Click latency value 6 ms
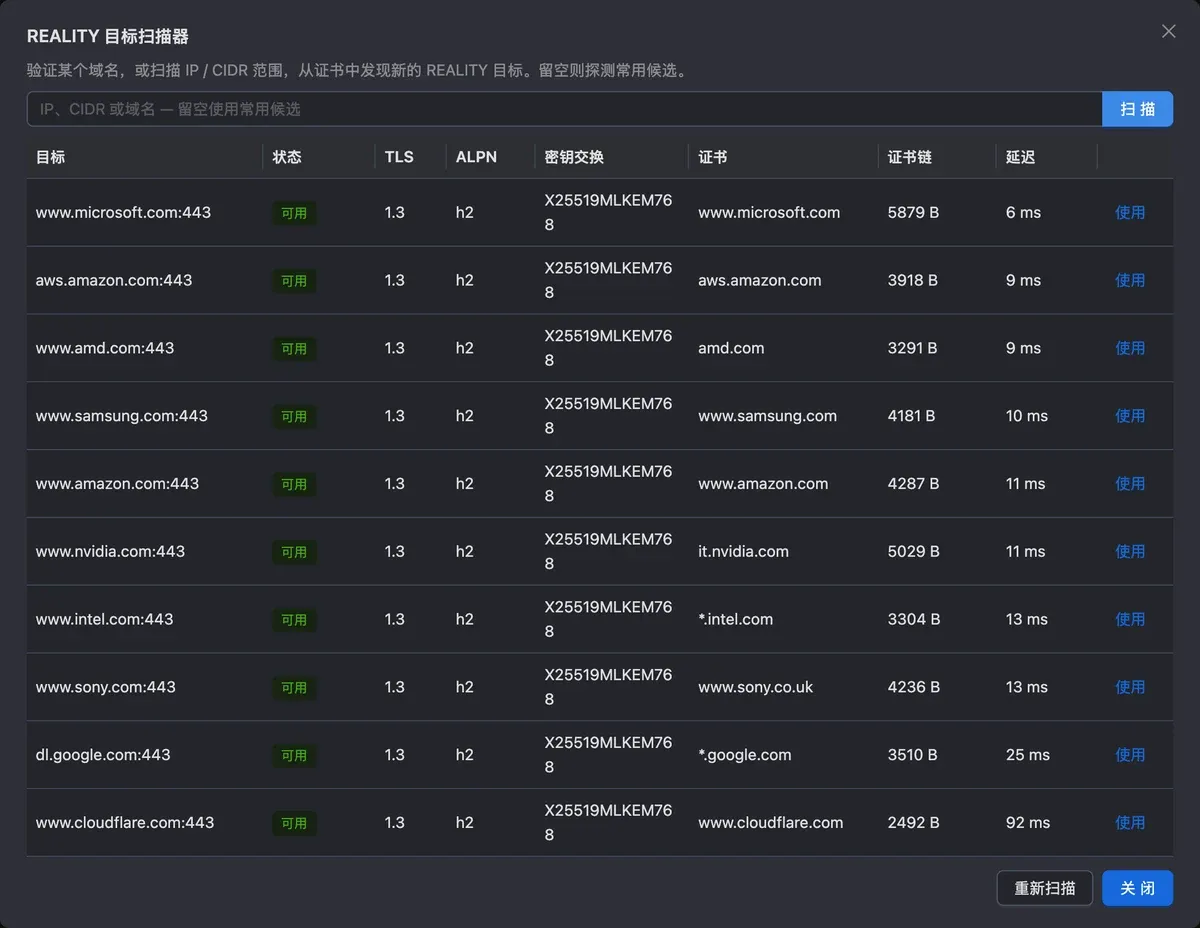Viewport: 1200px width, 928px height. coord(1023,212)
